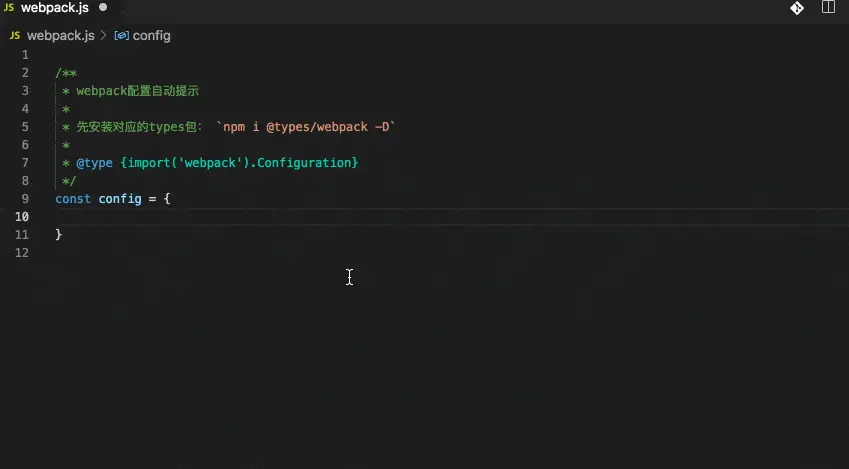849x469 pixels.
Task: Click the Configuration type in the JSDoc
Action: pyautogui.click(x=304, y=163)
